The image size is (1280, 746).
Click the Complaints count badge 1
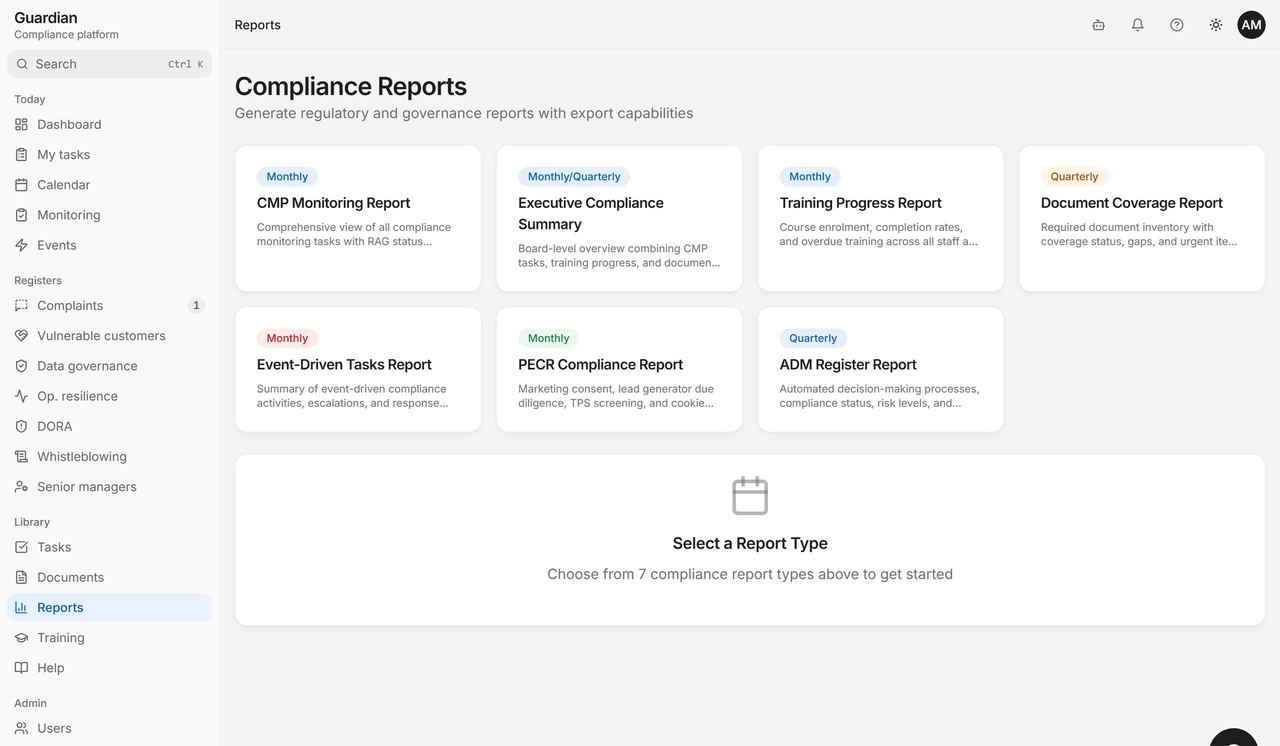pos(196,305)
